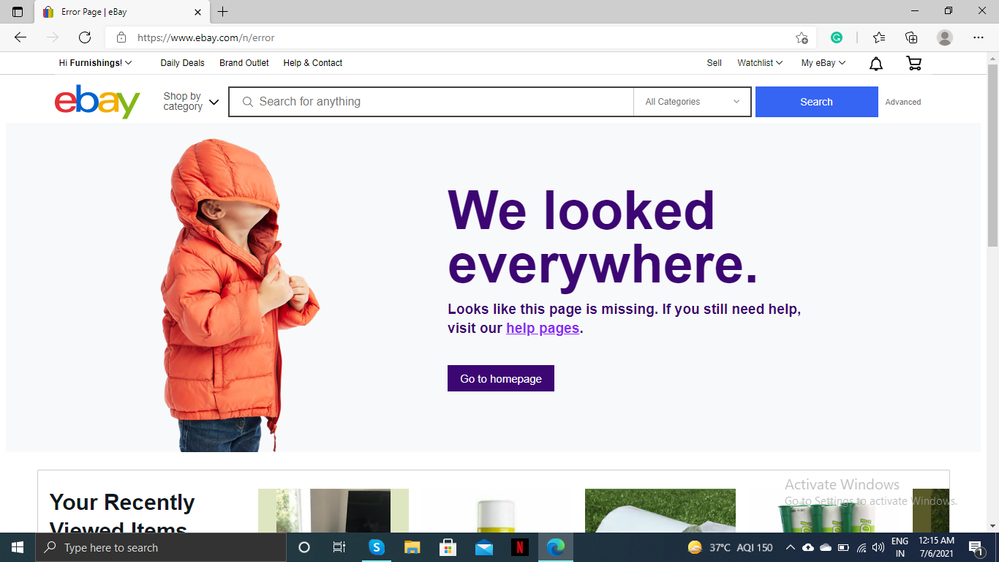
Task: Open the white bottle recently viewed thumbnail
Action: point(496,515)
